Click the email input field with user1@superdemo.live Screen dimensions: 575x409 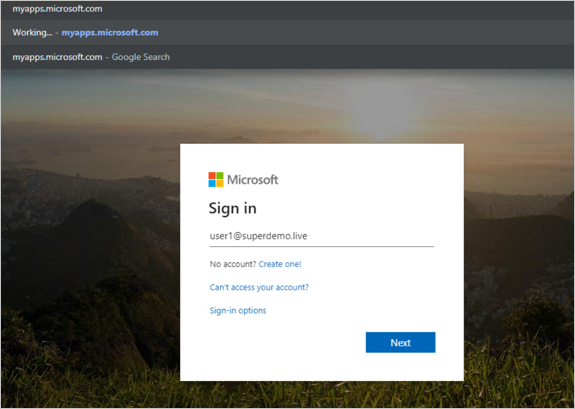[x=322, y=236]
